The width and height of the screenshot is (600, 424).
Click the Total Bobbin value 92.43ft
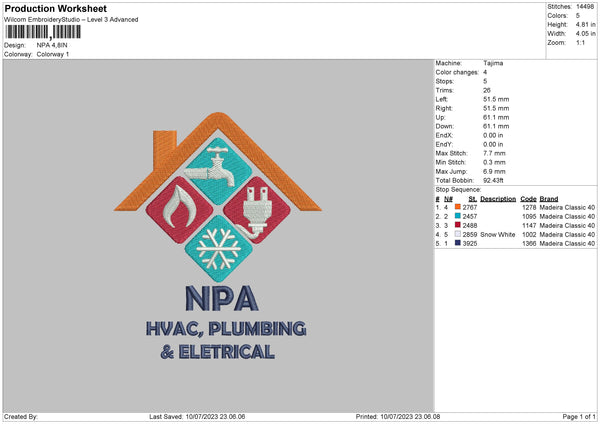[x=493, y=180]
